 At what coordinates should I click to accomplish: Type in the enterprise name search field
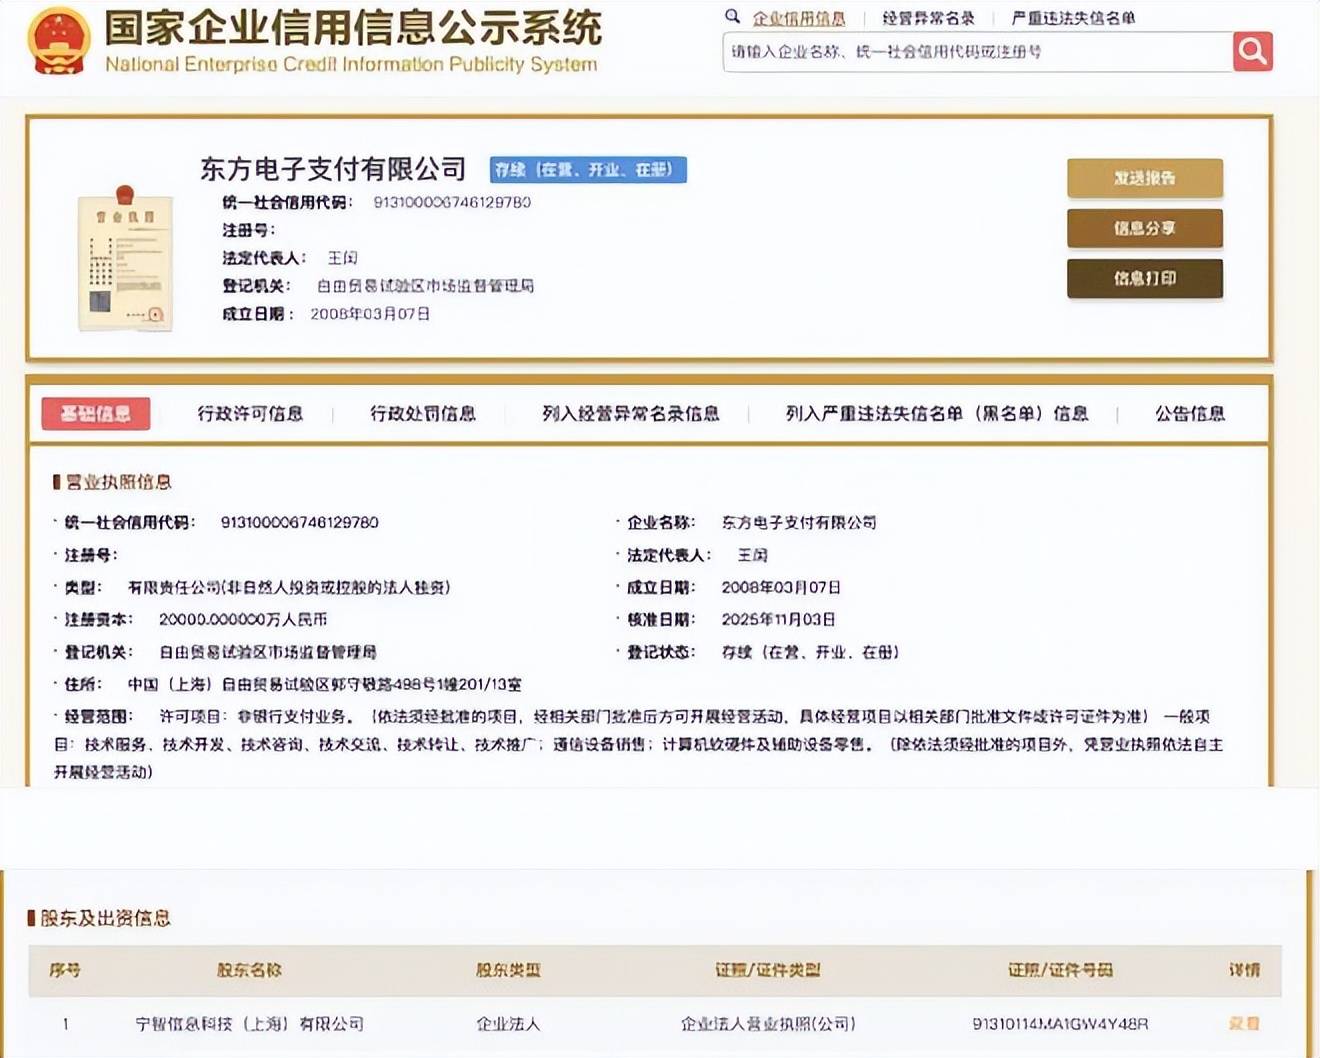tap(976, 52)
